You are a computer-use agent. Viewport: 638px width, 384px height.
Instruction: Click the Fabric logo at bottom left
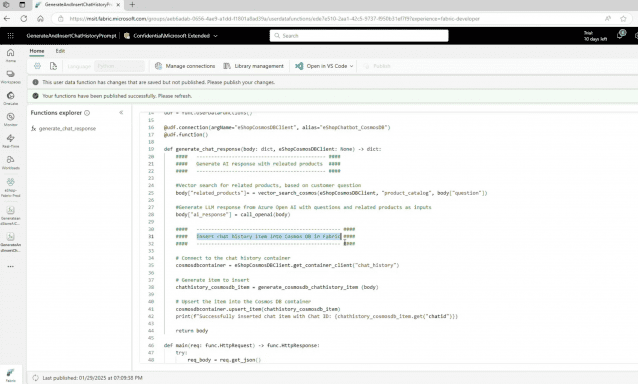(x=11, y=374)
